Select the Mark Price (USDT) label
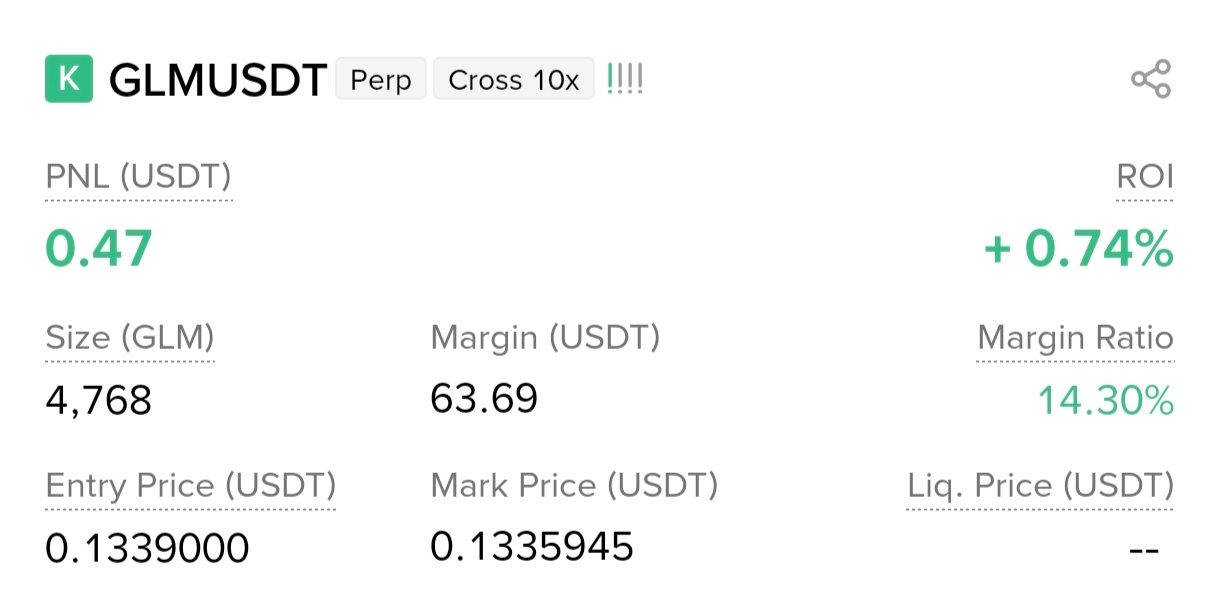 (x=574, y=487)
